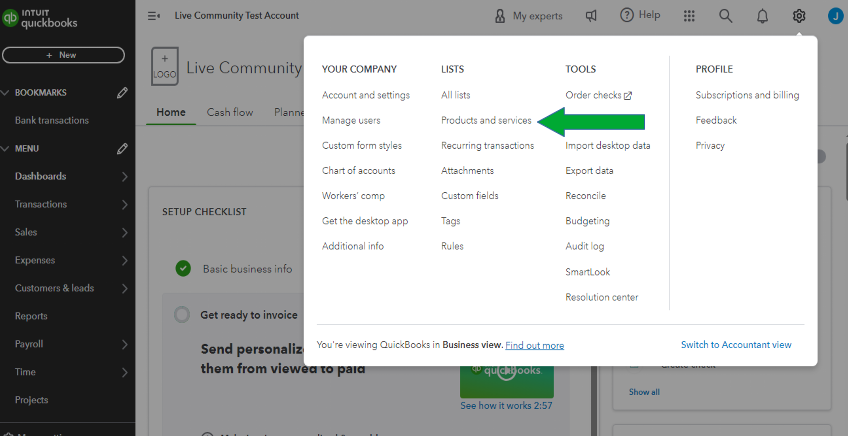Collapse the BOOKMARKS section chevron
848x436 pixels.
tap(6, 93)
